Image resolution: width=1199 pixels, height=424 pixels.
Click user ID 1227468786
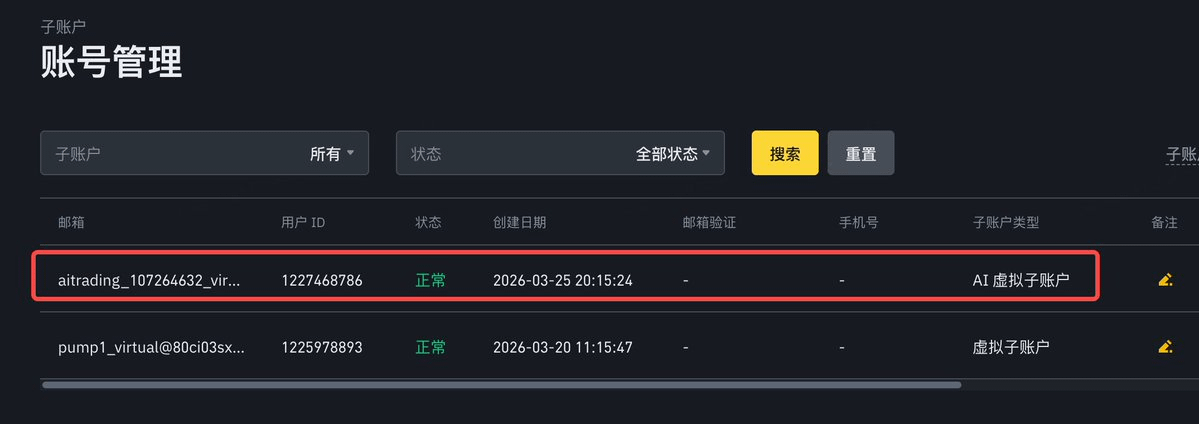[x=322, y=281]
